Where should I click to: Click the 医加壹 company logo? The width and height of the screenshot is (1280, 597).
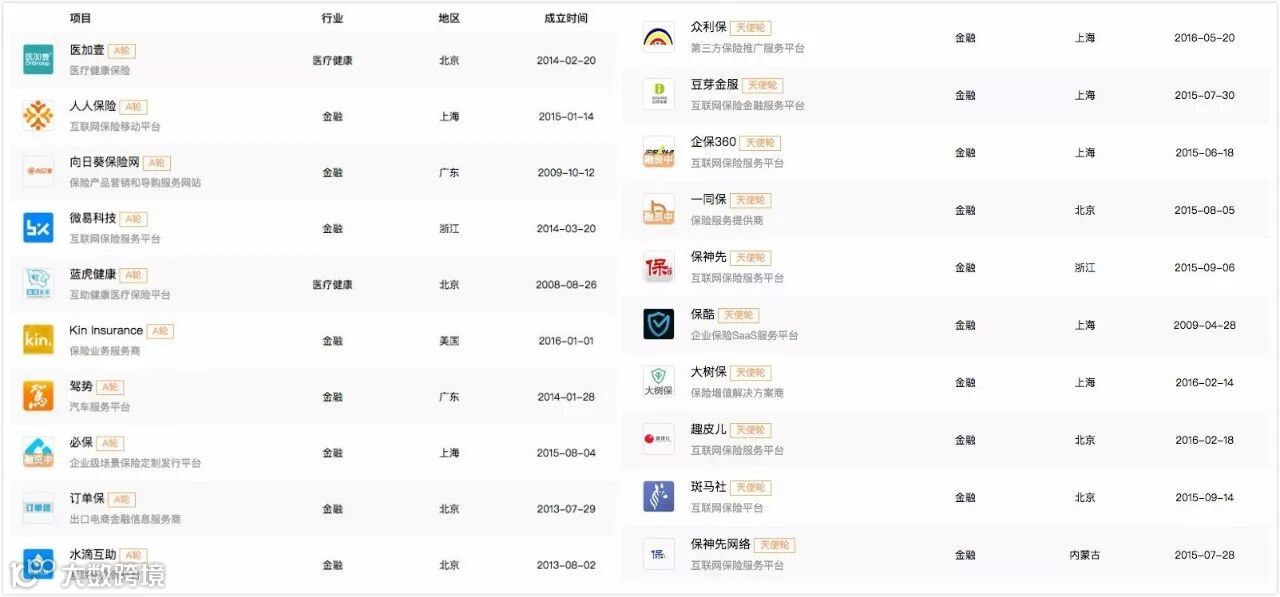click(38, 60)
